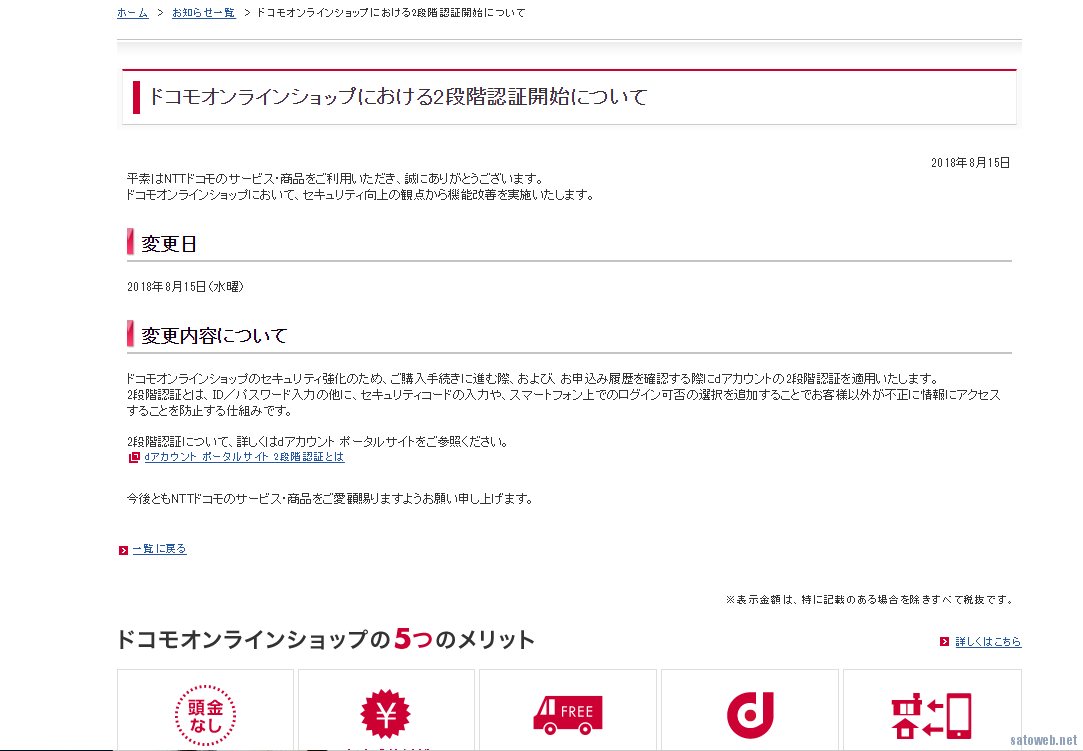
Task: Click the ※表示金額は tax notice text
Action: coord(869,600)
